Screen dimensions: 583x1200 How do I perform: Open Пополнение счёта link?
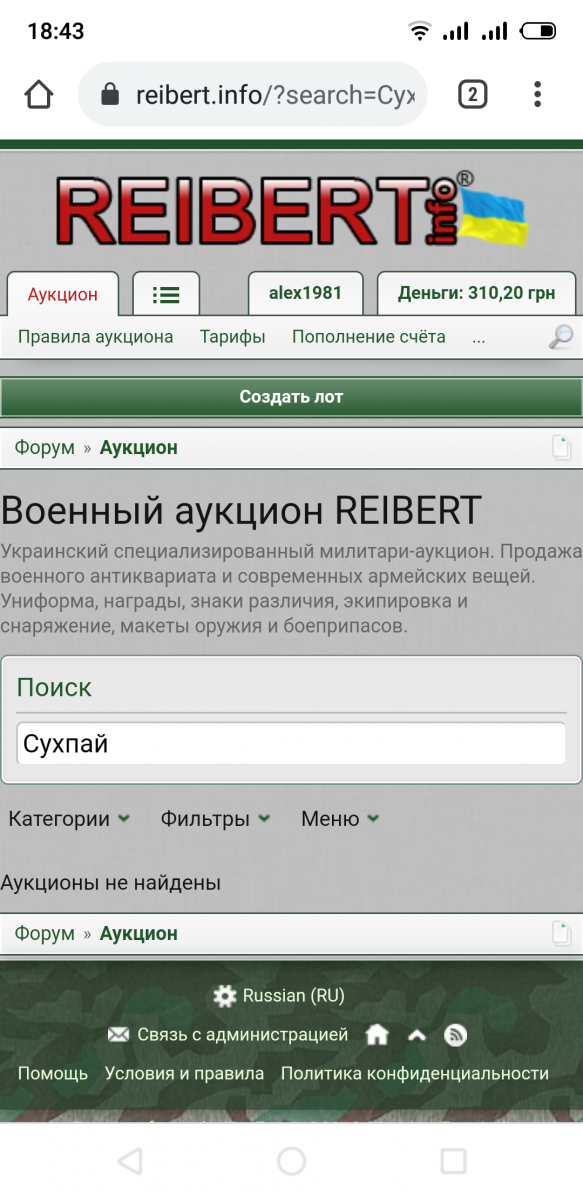(x=369, y=337)
